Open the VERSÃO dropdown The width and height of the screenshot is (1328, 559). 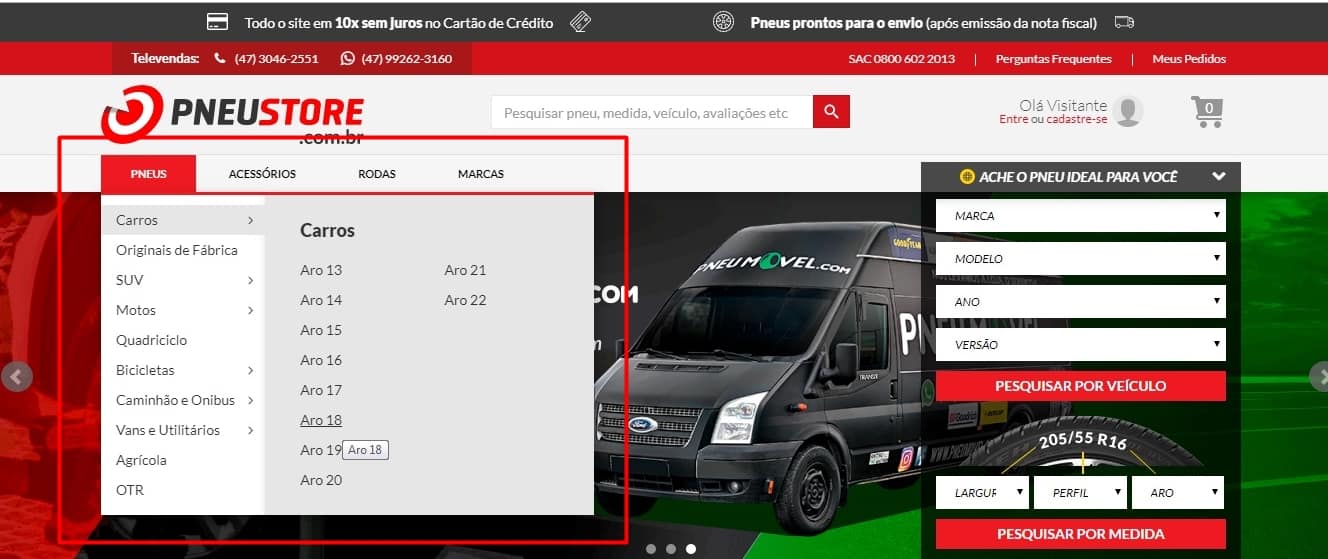1081,344
